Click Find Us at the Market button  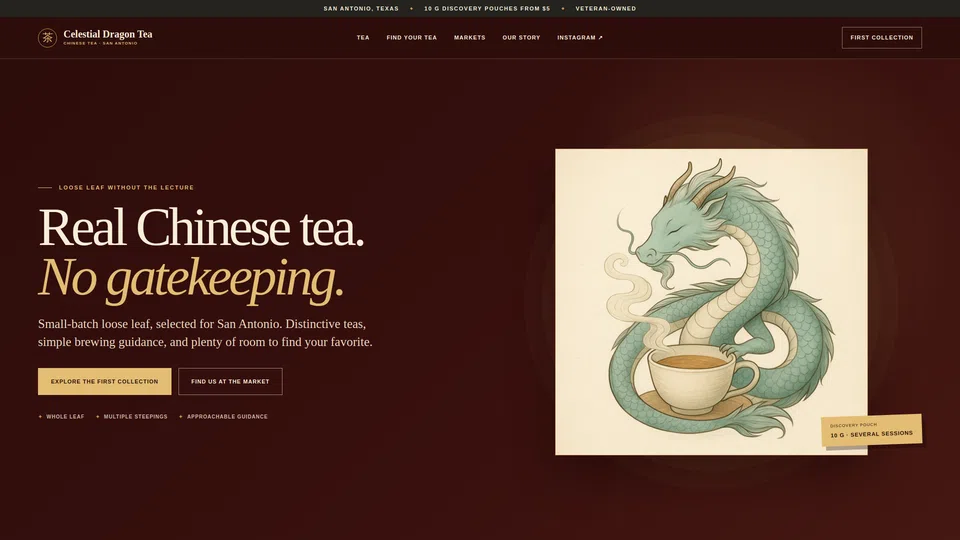tap(230, 381)
